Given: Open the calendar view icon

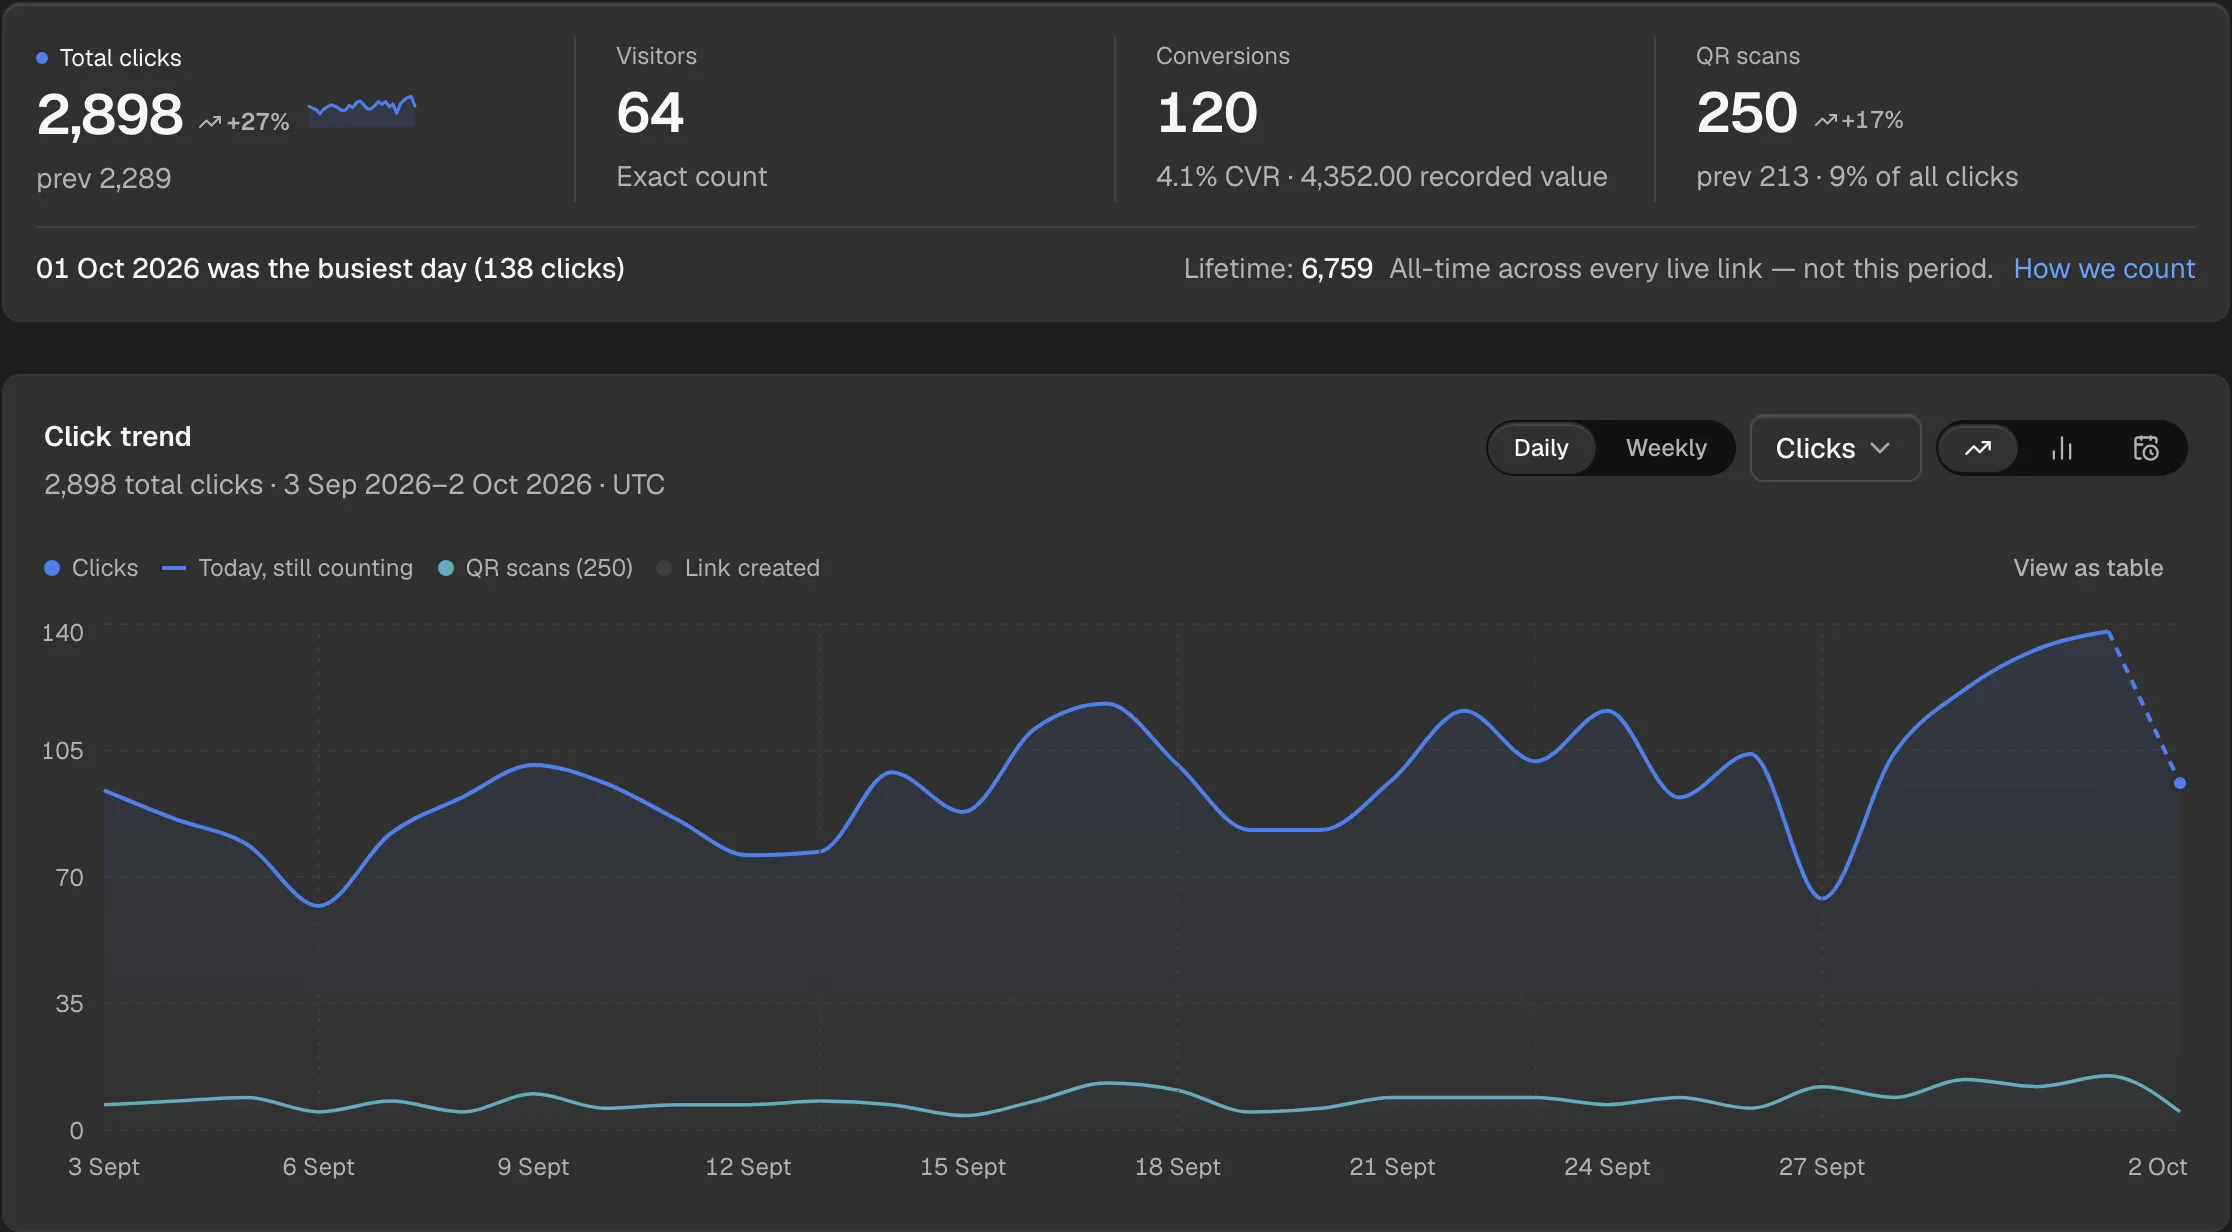Looking at the screenshot, I should click(2146, 448).
